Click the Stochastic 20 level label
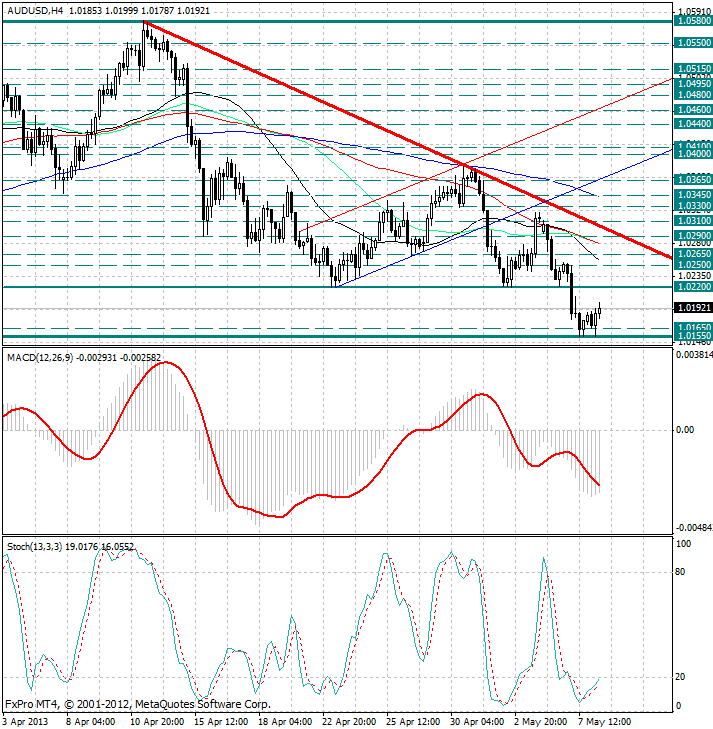 tap(680, 677)
